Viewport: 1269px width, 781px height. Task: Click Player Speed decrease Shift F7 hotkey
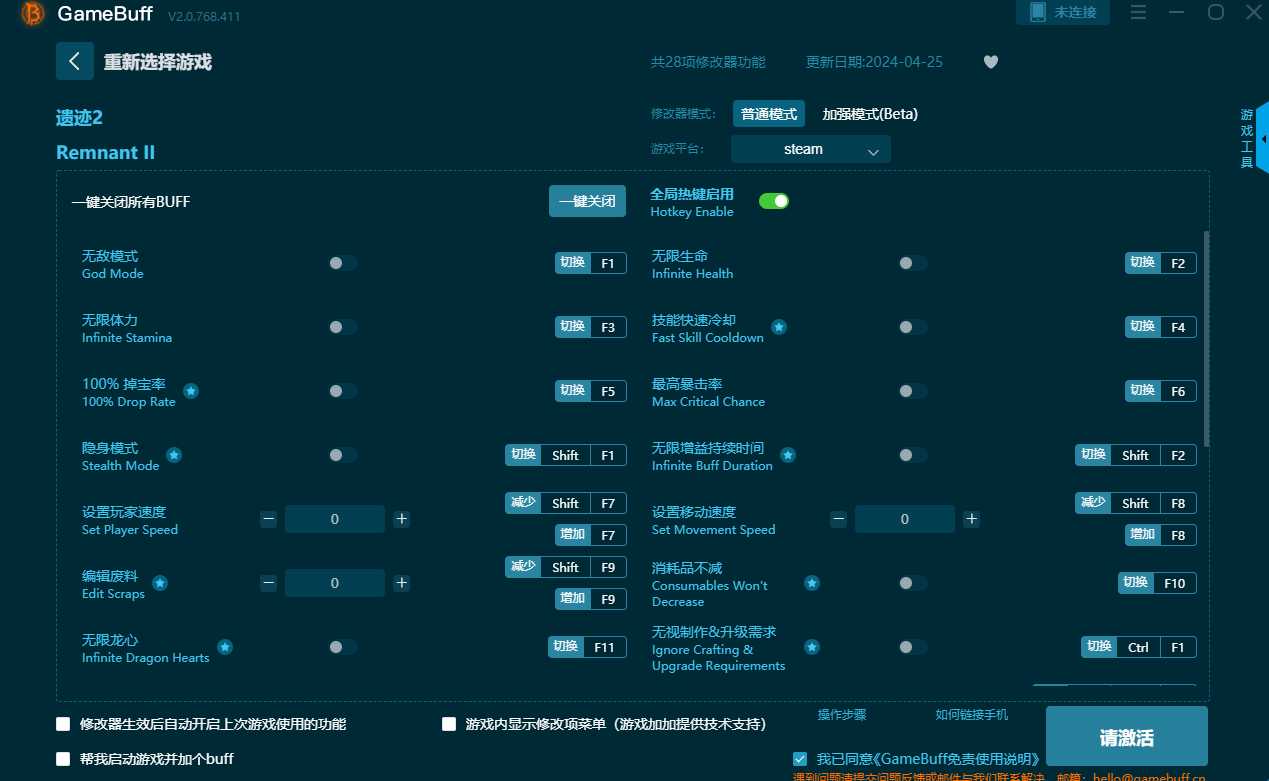point(566,503)
